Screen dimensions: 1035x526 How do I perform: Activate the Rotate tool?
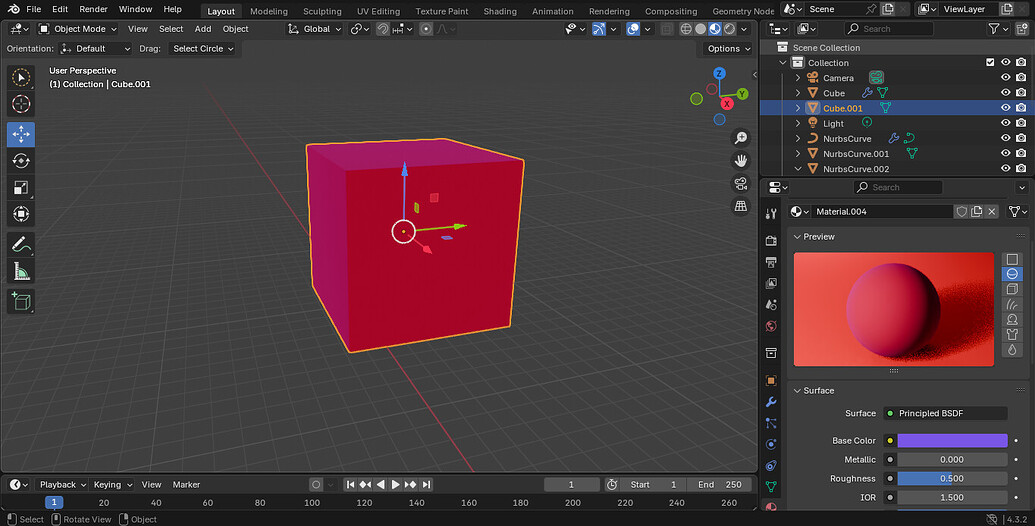[21, 161]
